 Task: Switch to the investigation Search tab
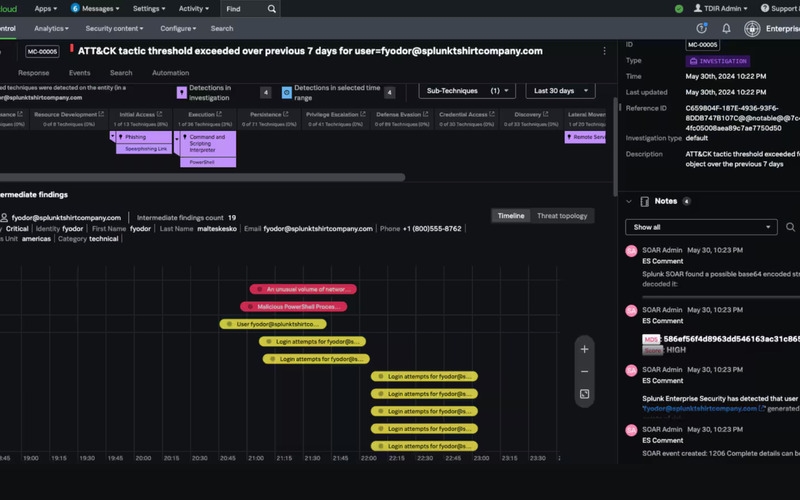pos(121,73)
